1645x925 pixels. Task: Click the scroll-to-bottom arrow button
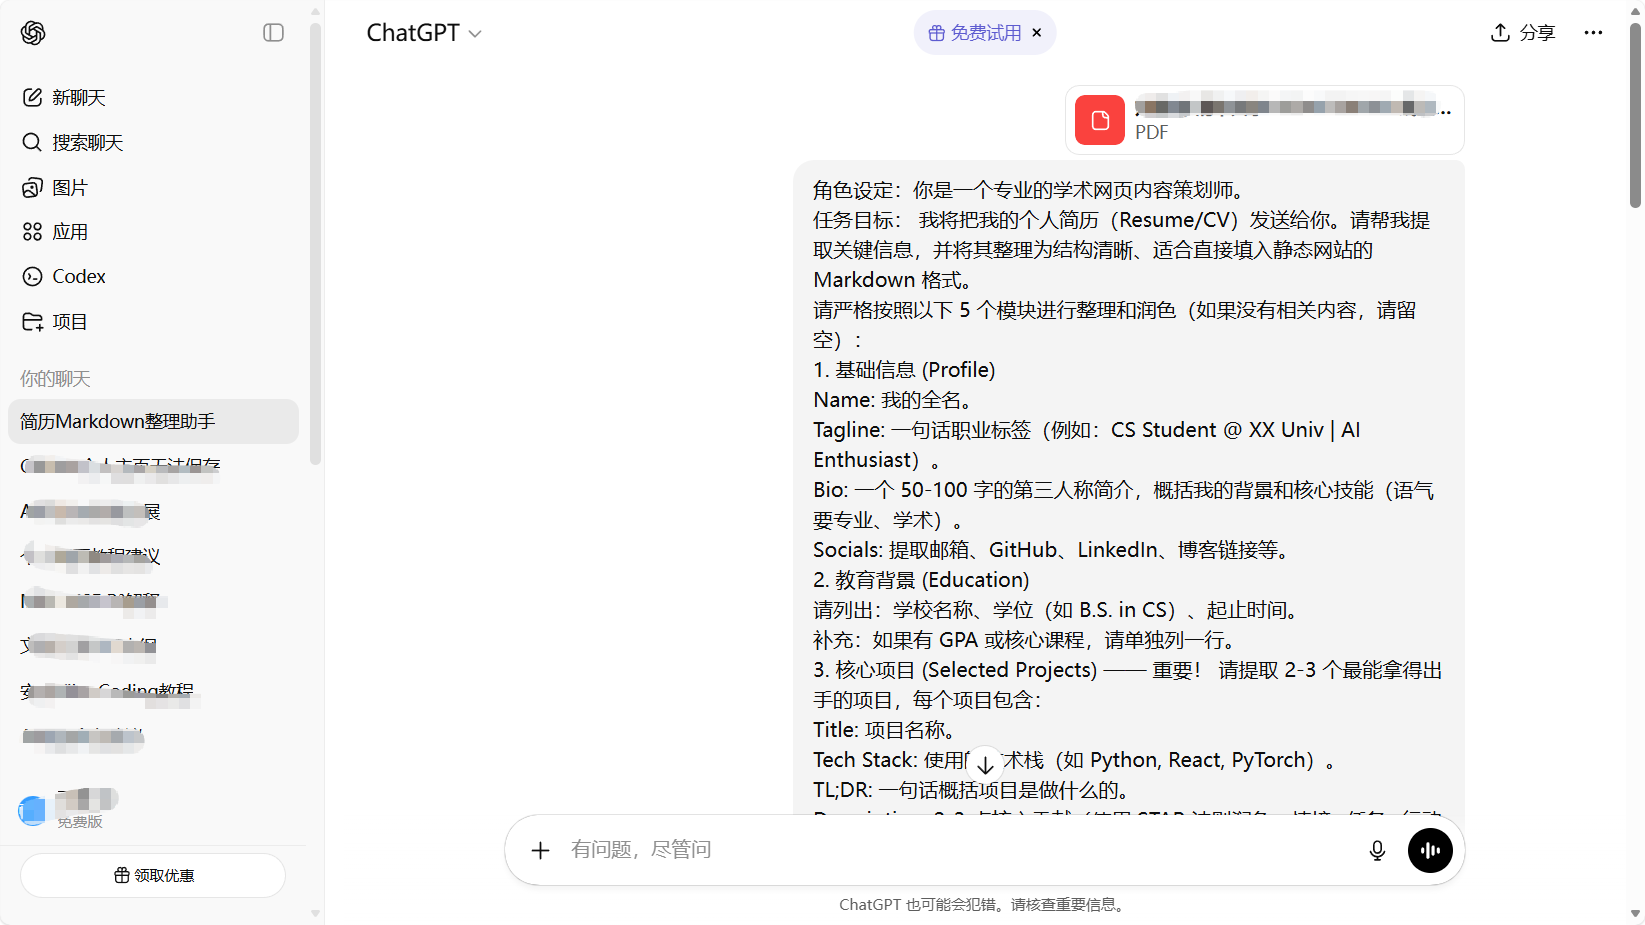click(985, 764)
